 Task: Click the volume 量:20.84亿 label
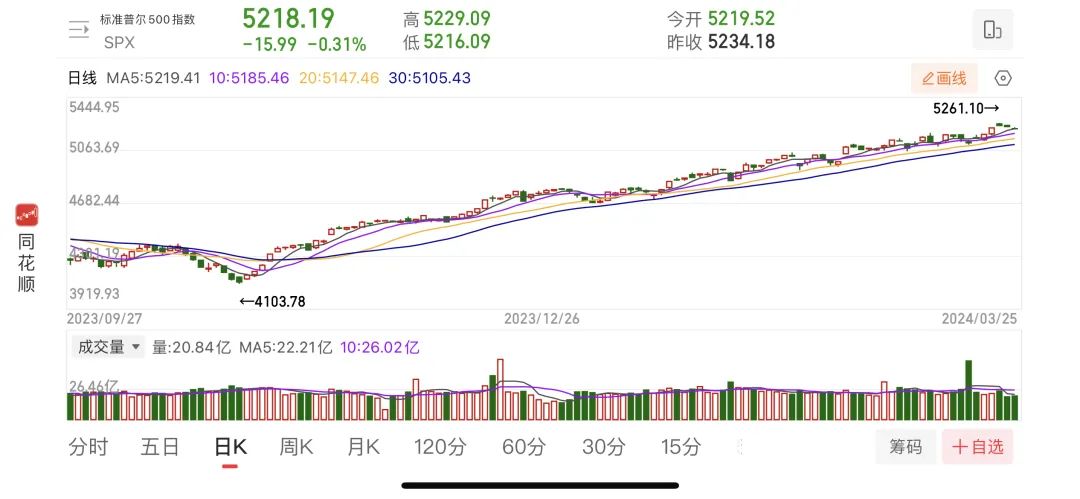[x=191, y=347]
